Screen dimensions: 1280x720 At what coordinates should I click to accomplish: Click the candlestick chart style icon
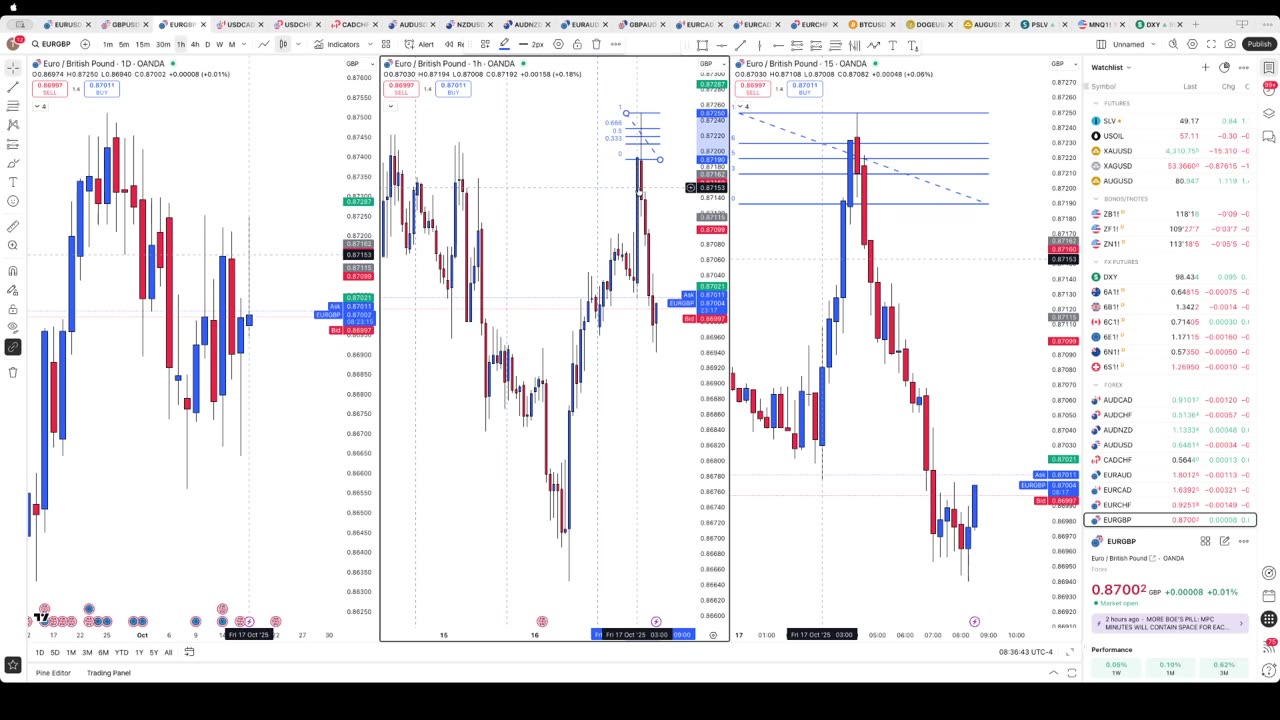[283, 44]
